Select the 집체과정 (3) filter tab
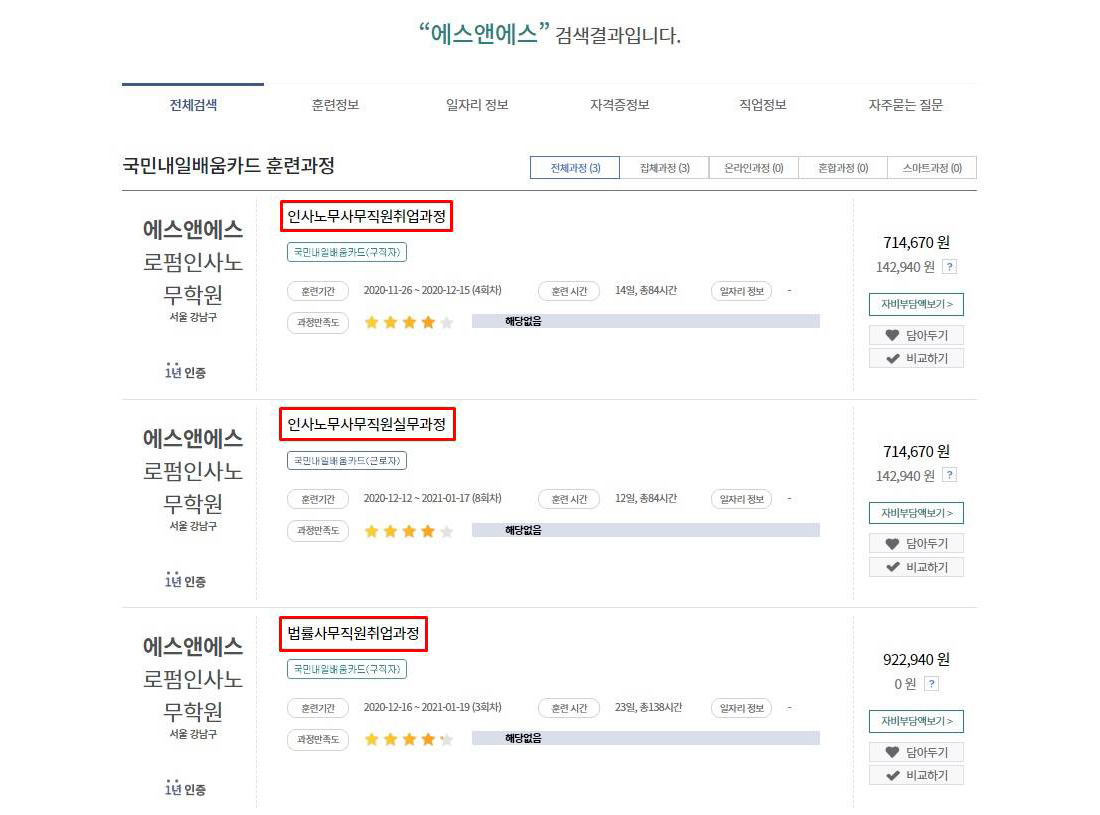Image resolution: width=1100 pixels, height=815 pixels. pyautogui.click(x=664, y=168)
